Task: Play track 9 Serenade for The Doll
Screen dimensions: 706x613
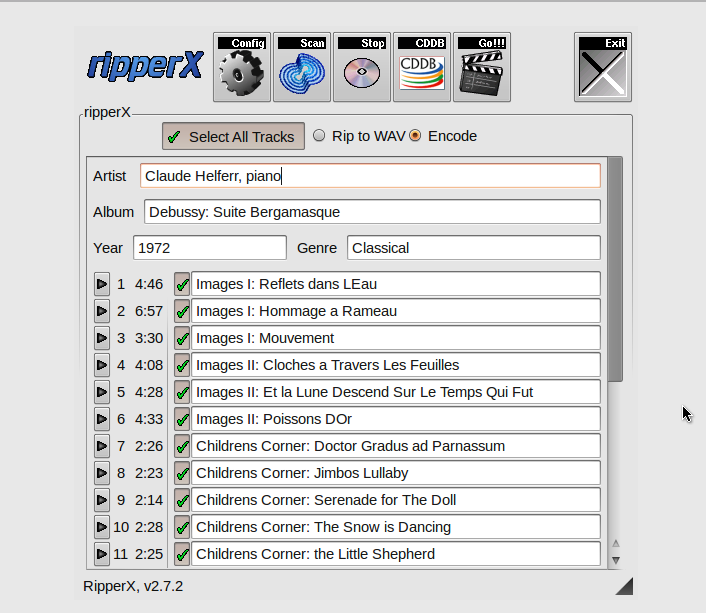Action: (x=102, y=500)
